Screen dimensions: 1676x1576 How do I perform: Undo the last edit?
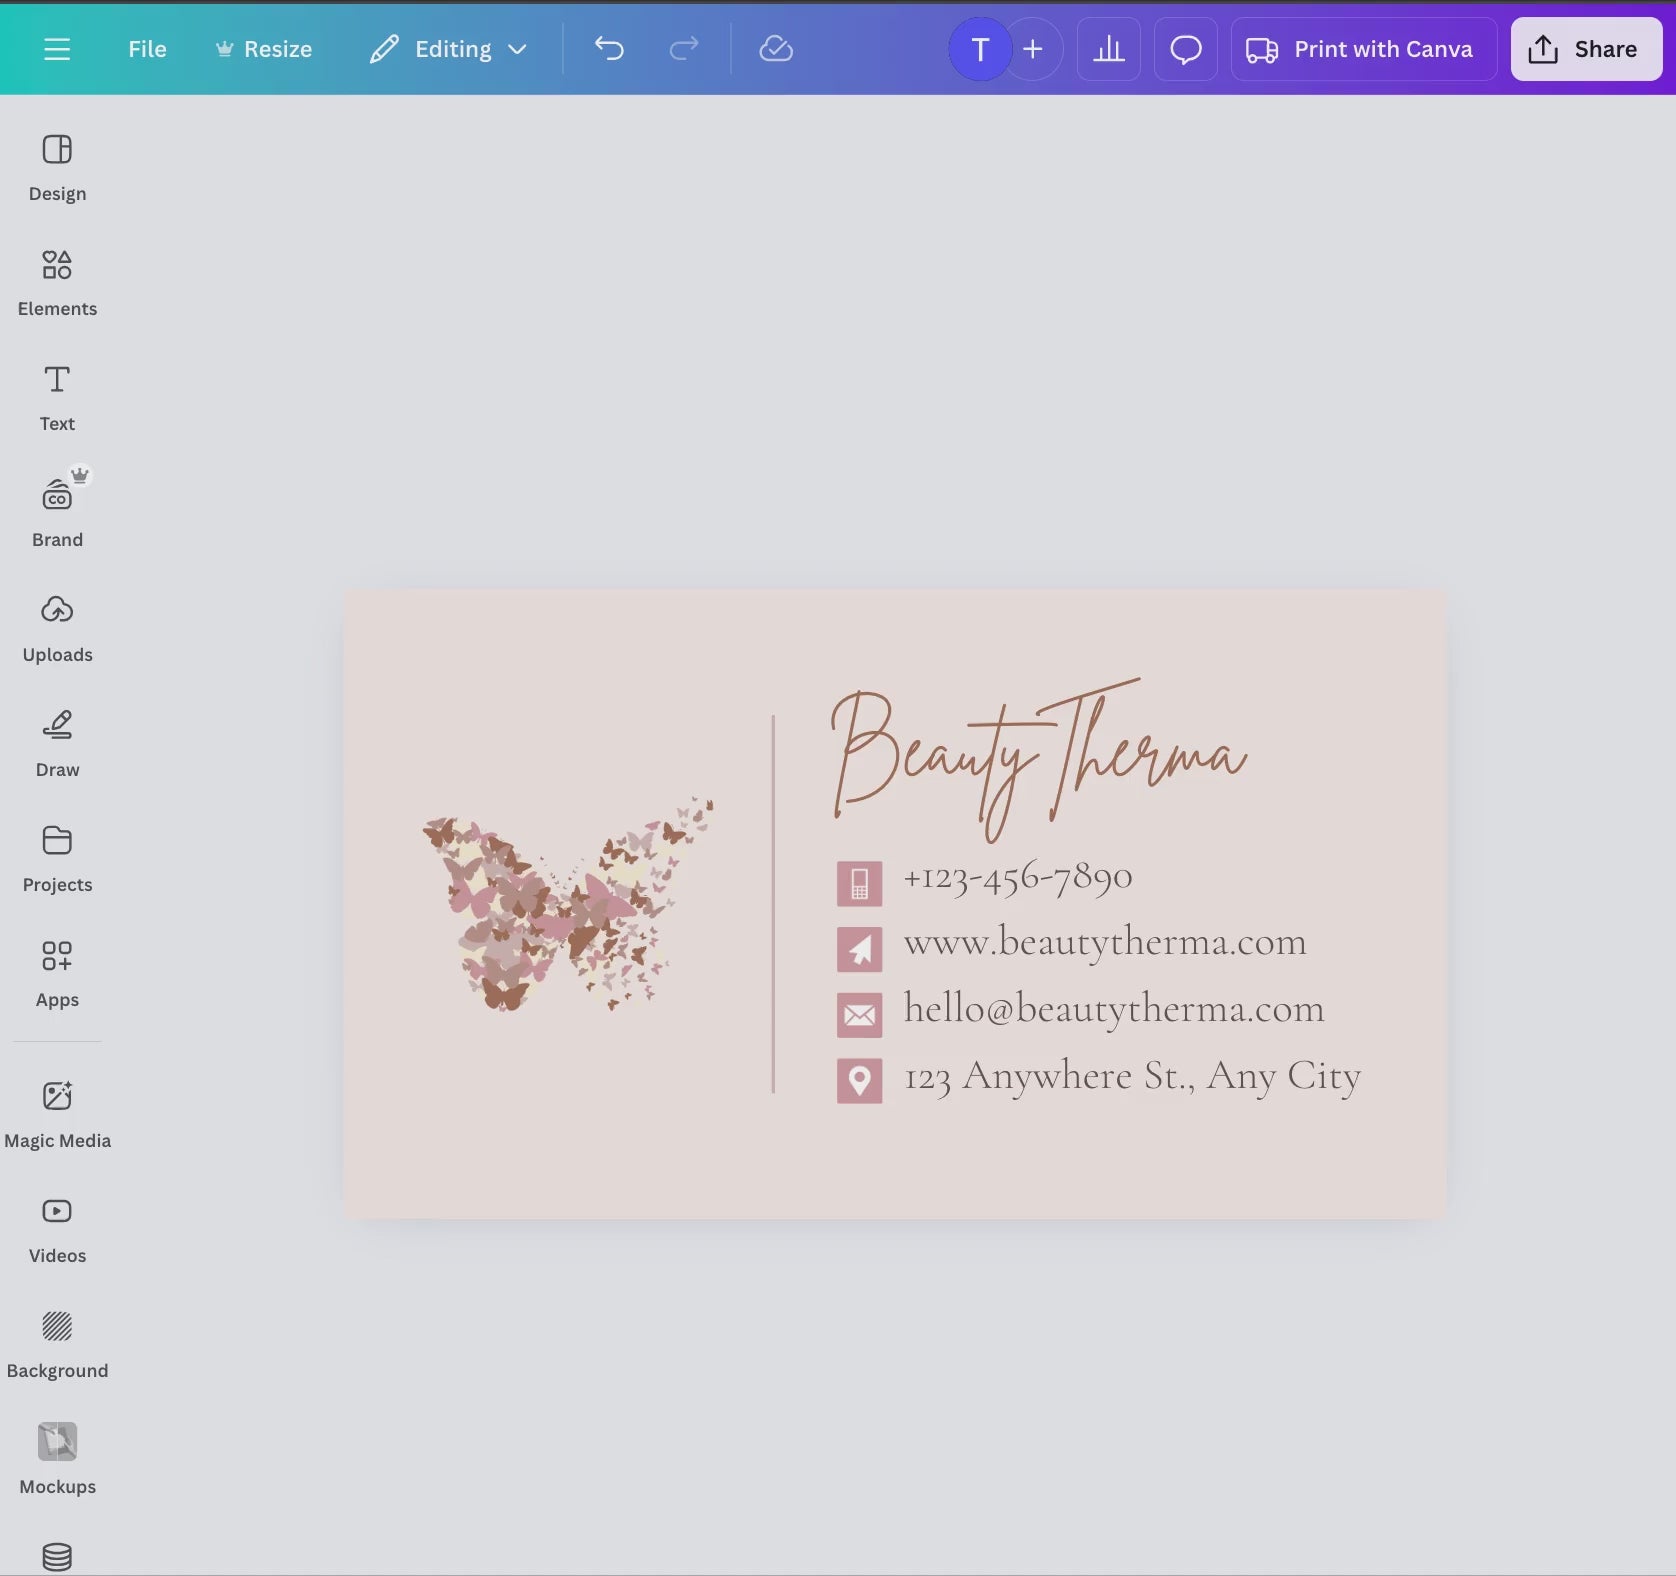pos(609,49)
